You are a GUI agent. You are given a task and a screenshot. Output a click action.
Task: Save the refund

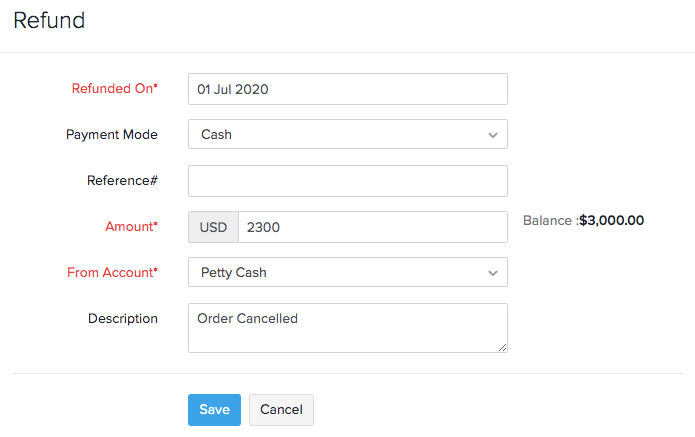point(214,410)
